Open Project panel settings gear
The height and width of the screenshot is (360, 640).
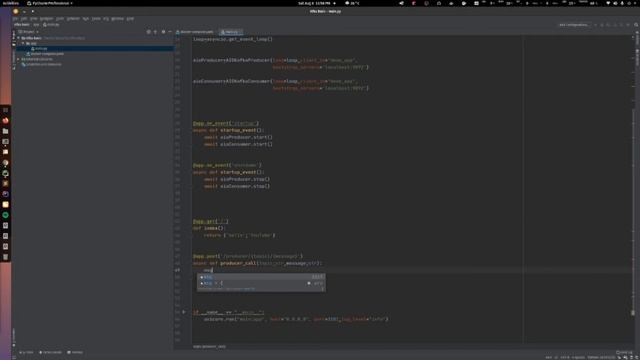pyautogui.click(x=163, y=32)
